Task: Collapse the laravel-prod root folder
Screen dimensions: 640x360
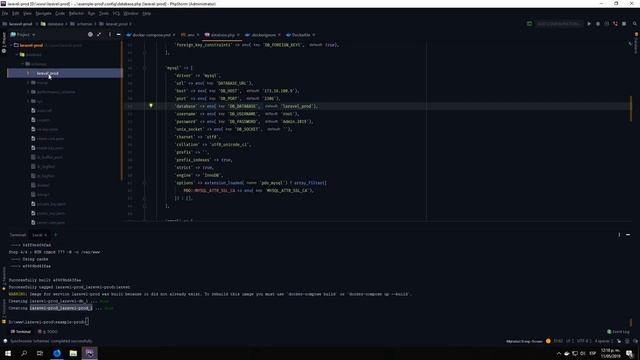Action: pyautogui.click(x=11, y=45)
